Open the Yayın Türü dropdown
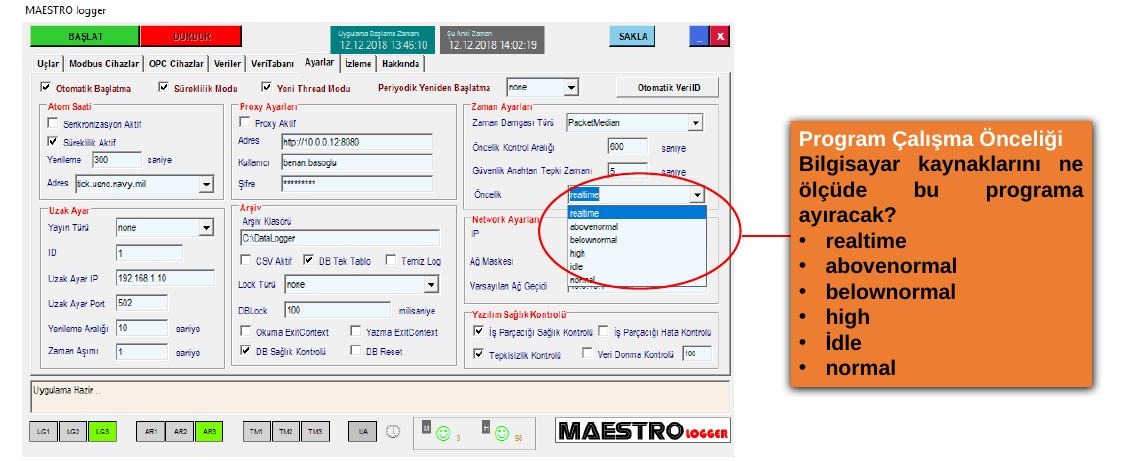This screenshot has width=1134, height=461. click(x=206, y=228)
